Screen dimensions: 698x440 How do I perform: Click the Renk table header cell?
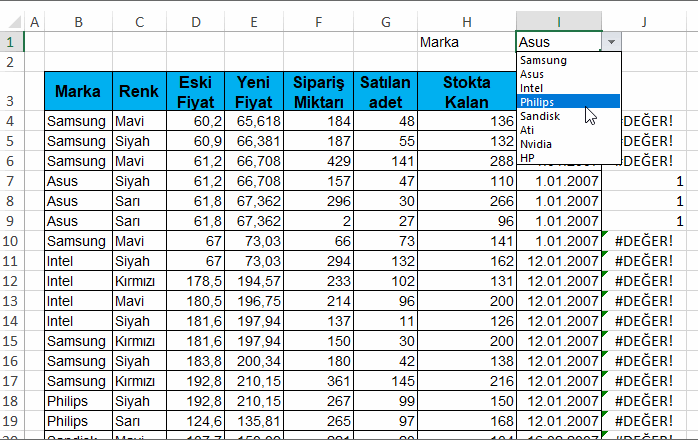[x=139, y=91]
